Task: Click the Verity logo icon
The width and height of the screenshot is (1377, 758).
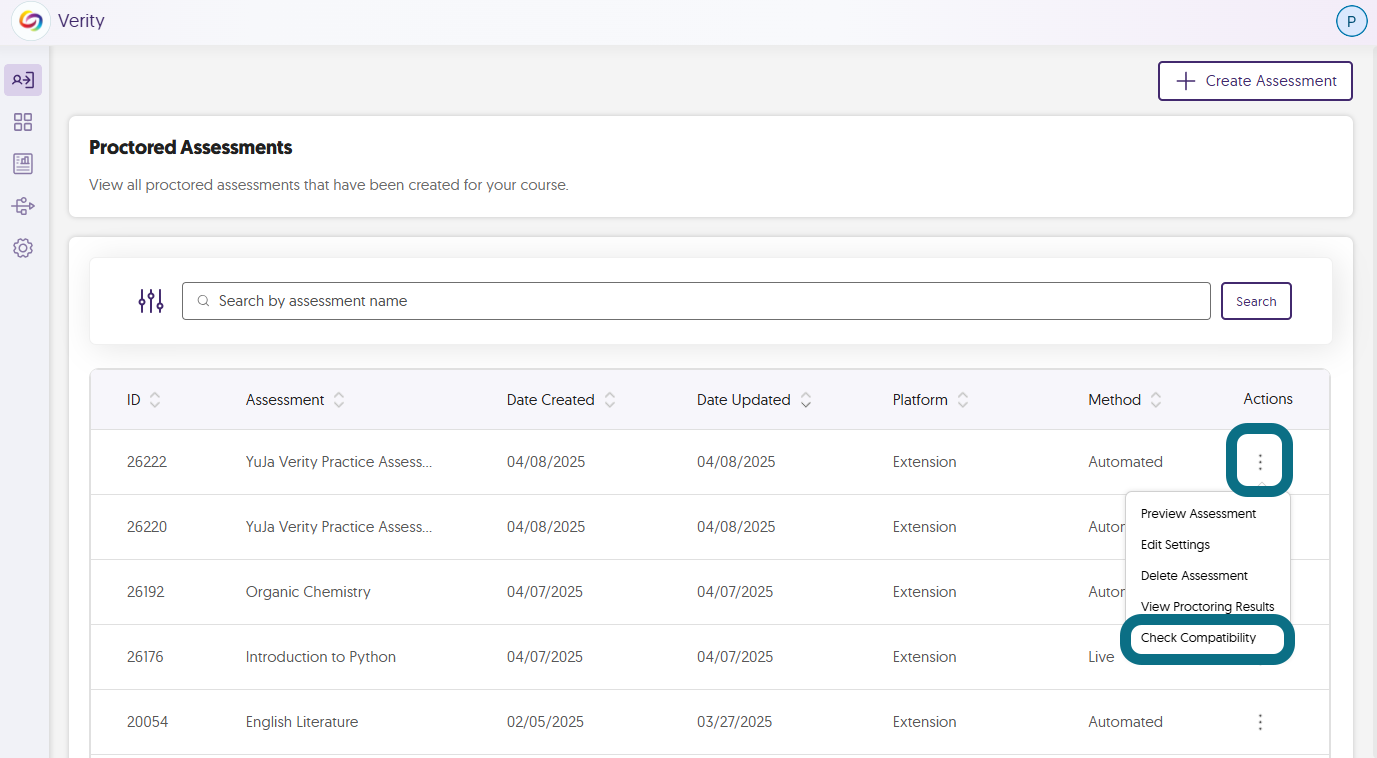Action: [31, 21]
